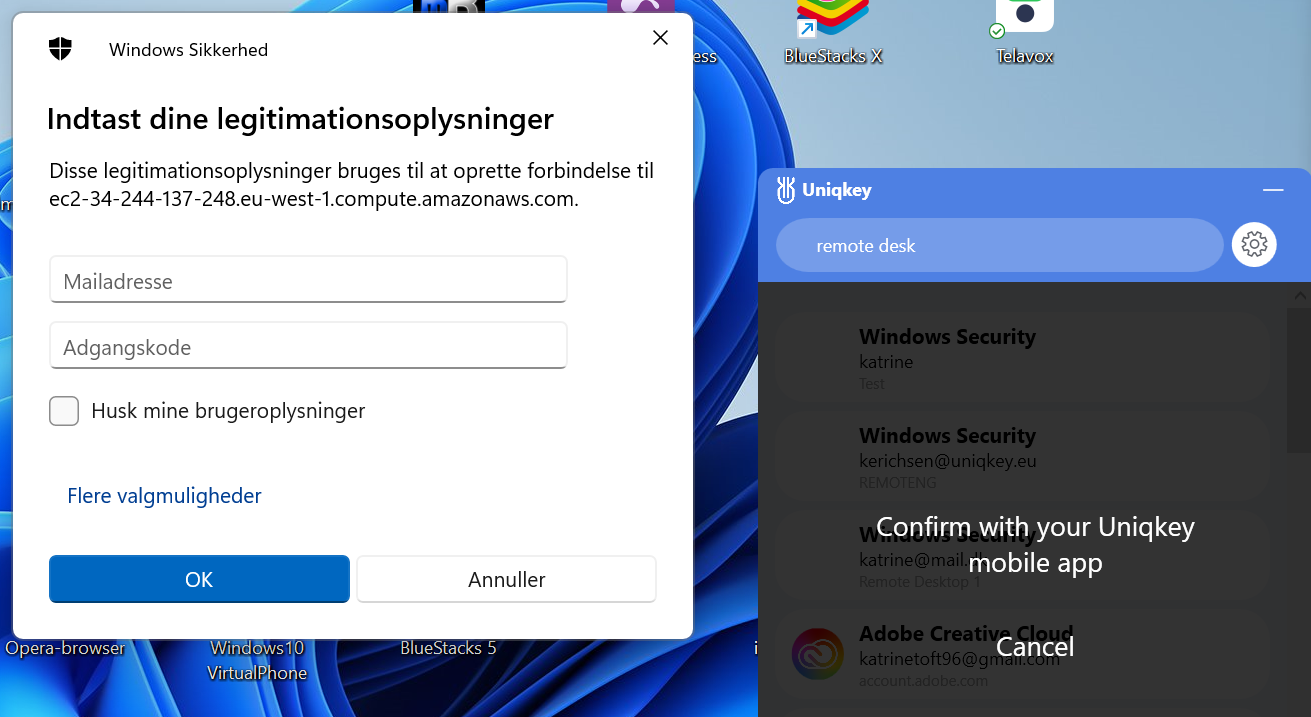Click the ec2 amazonaws.com server address text
This screenshot has width=1311, height=717.
point(314,199)
